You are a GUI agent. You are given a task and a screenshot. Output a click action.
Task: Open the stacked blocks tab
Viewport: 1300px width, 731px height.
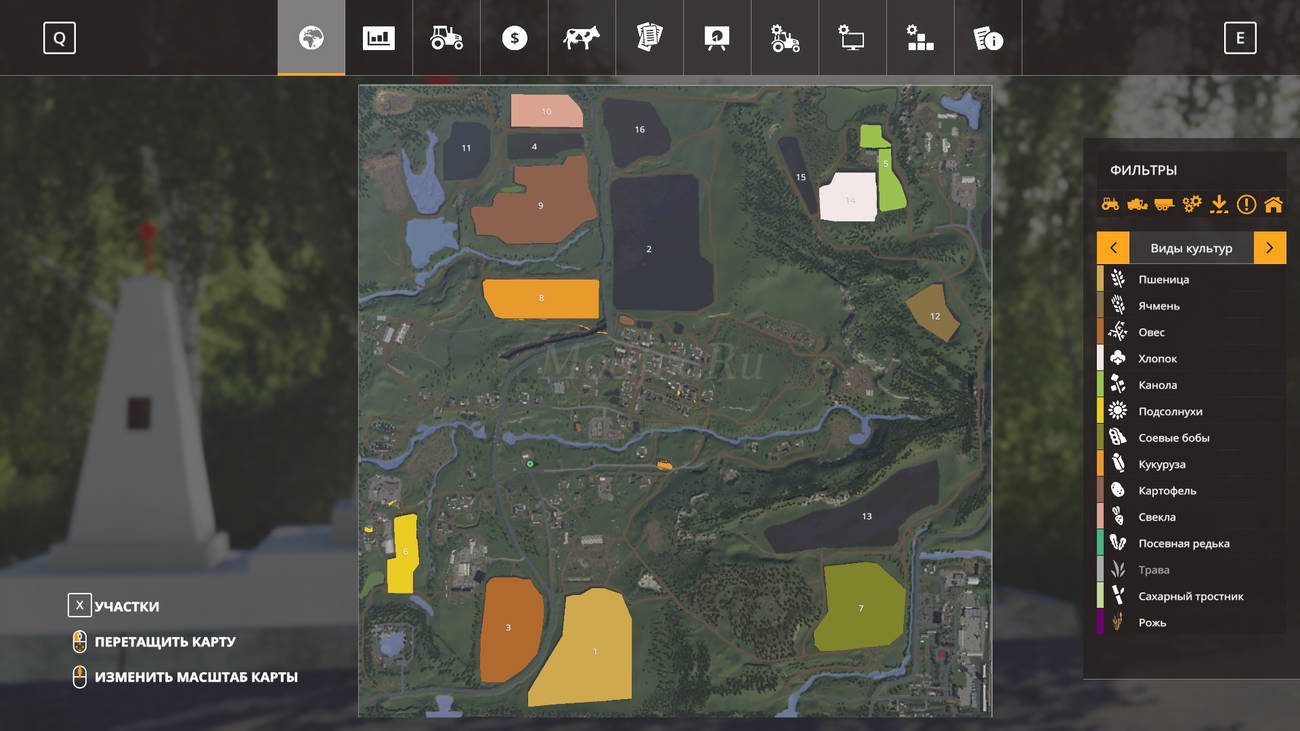click(x=920, y=38)
